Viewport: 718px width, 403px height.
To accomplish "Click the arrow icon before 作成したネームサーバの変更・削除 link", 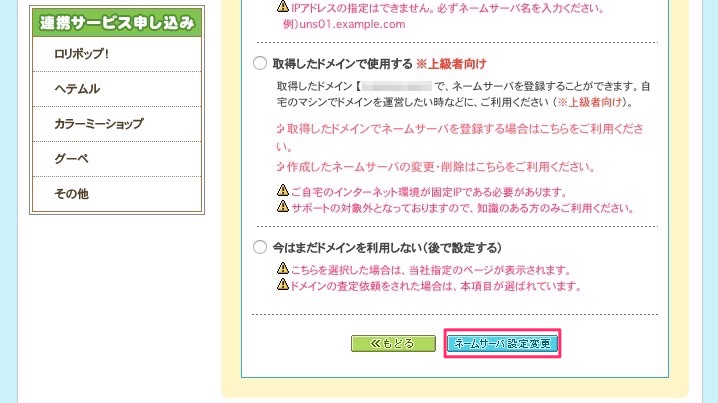I will pos(280,167).
